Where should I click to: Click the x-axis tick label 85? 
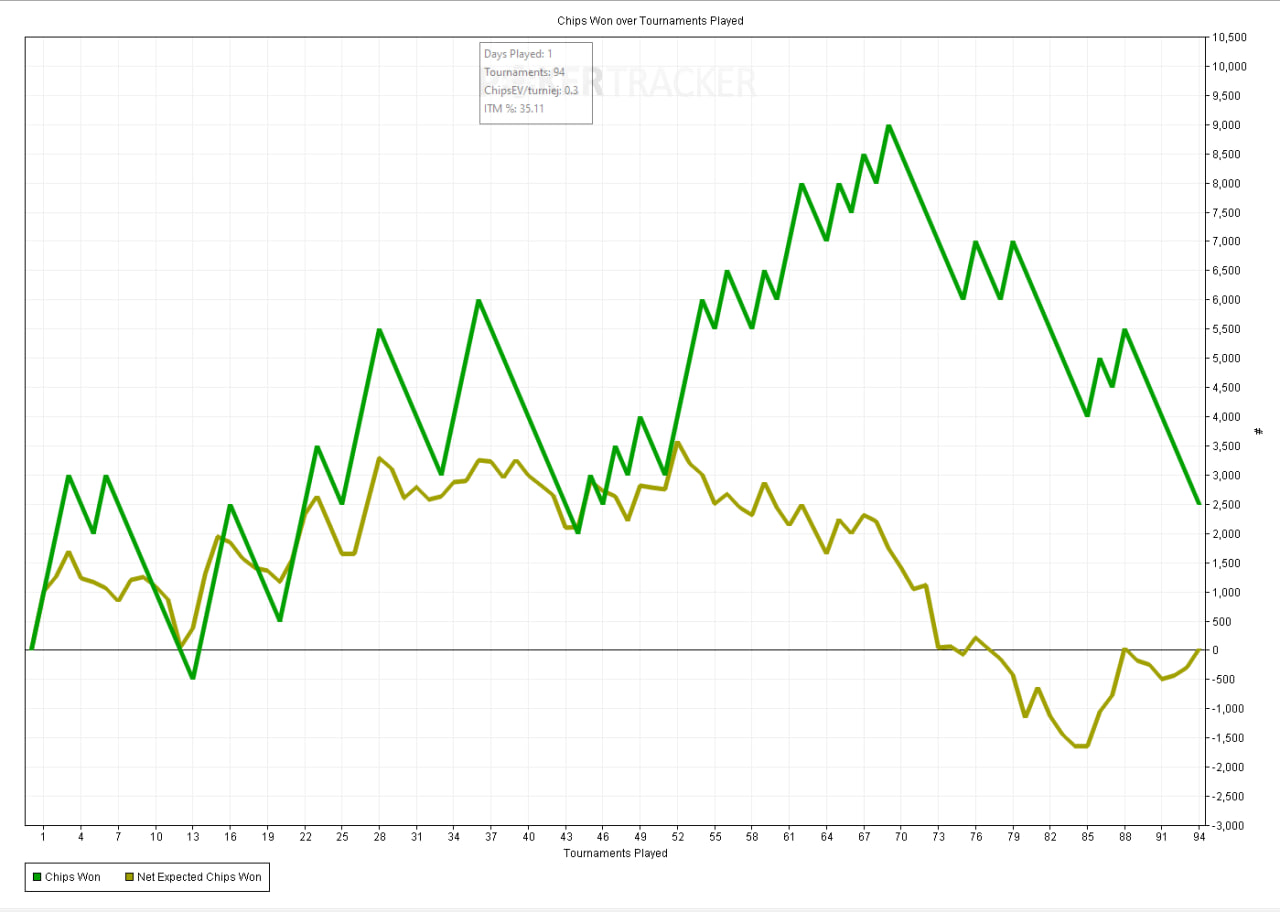[1087, 837]
